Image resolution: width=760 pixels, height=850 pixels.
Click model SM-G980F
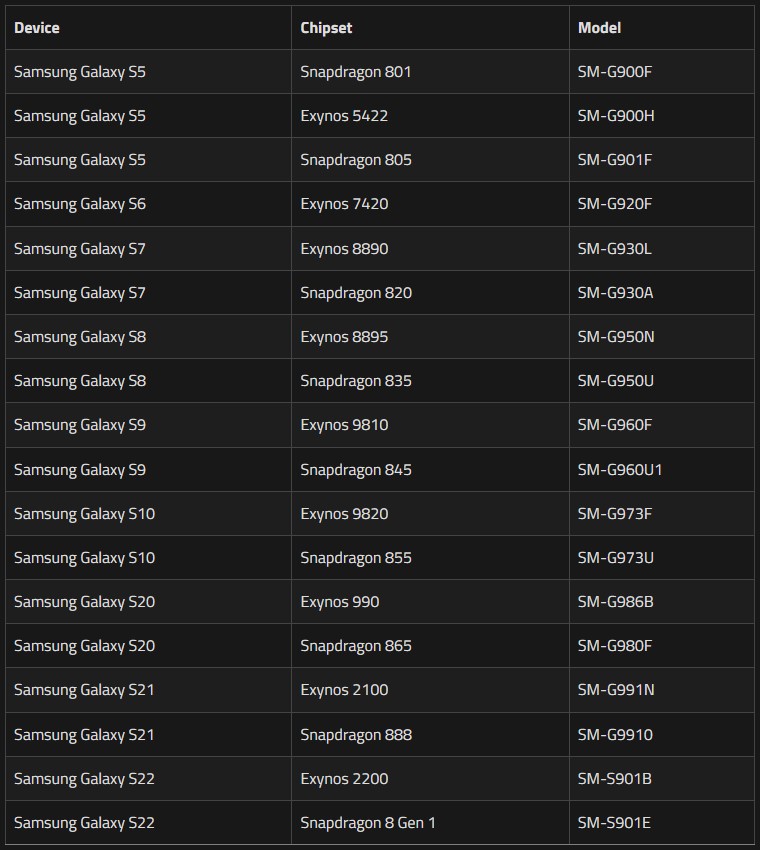615,646
